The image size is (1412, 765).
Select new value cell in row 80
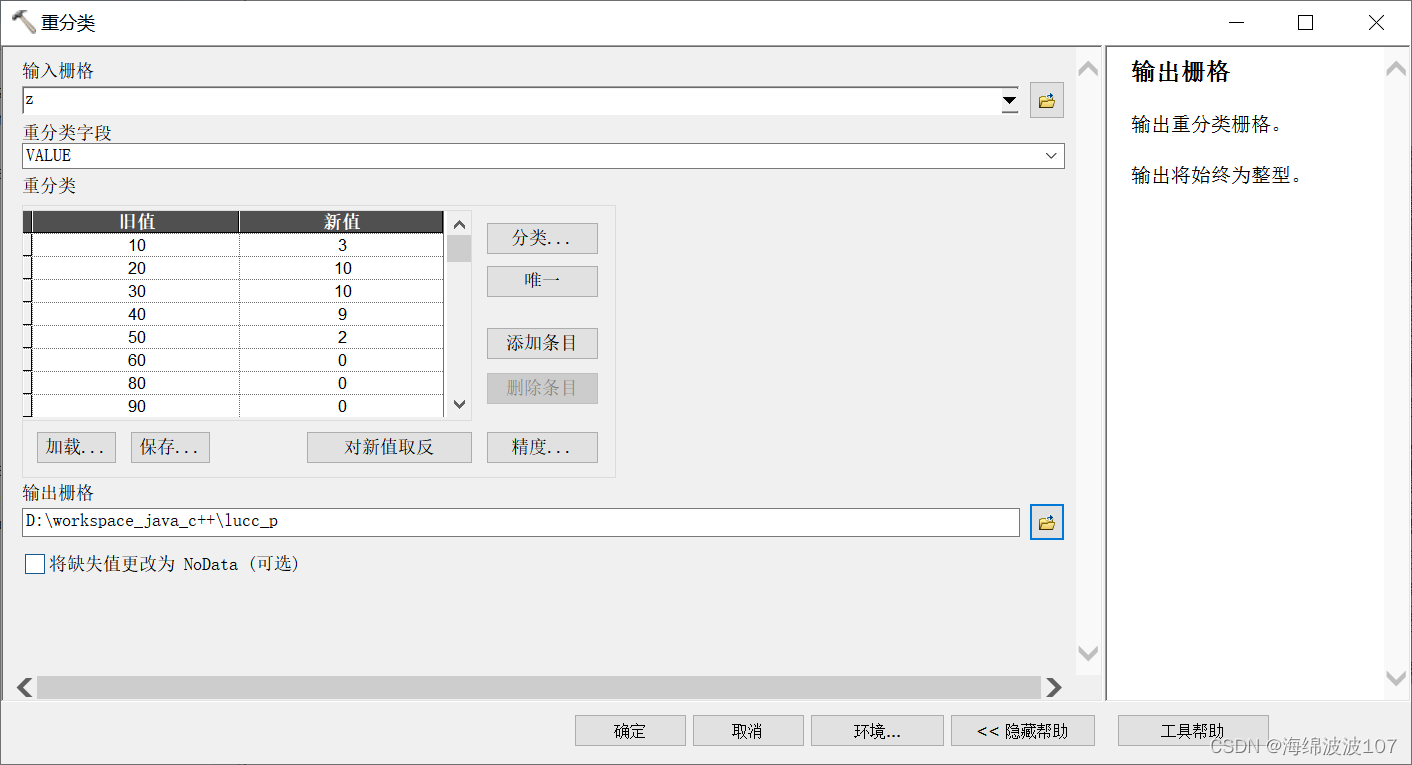click(x=342, y=383)
